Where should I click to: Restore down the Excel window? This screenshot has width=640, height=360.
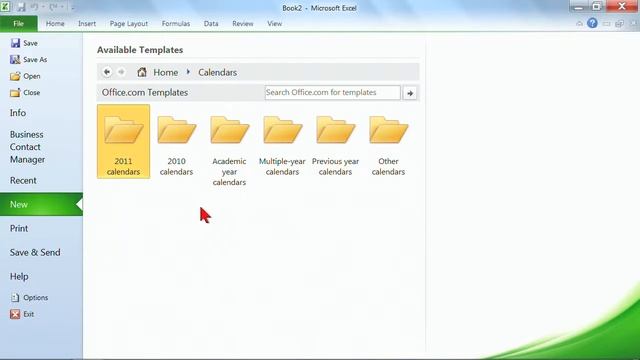[x=596, y=7]
